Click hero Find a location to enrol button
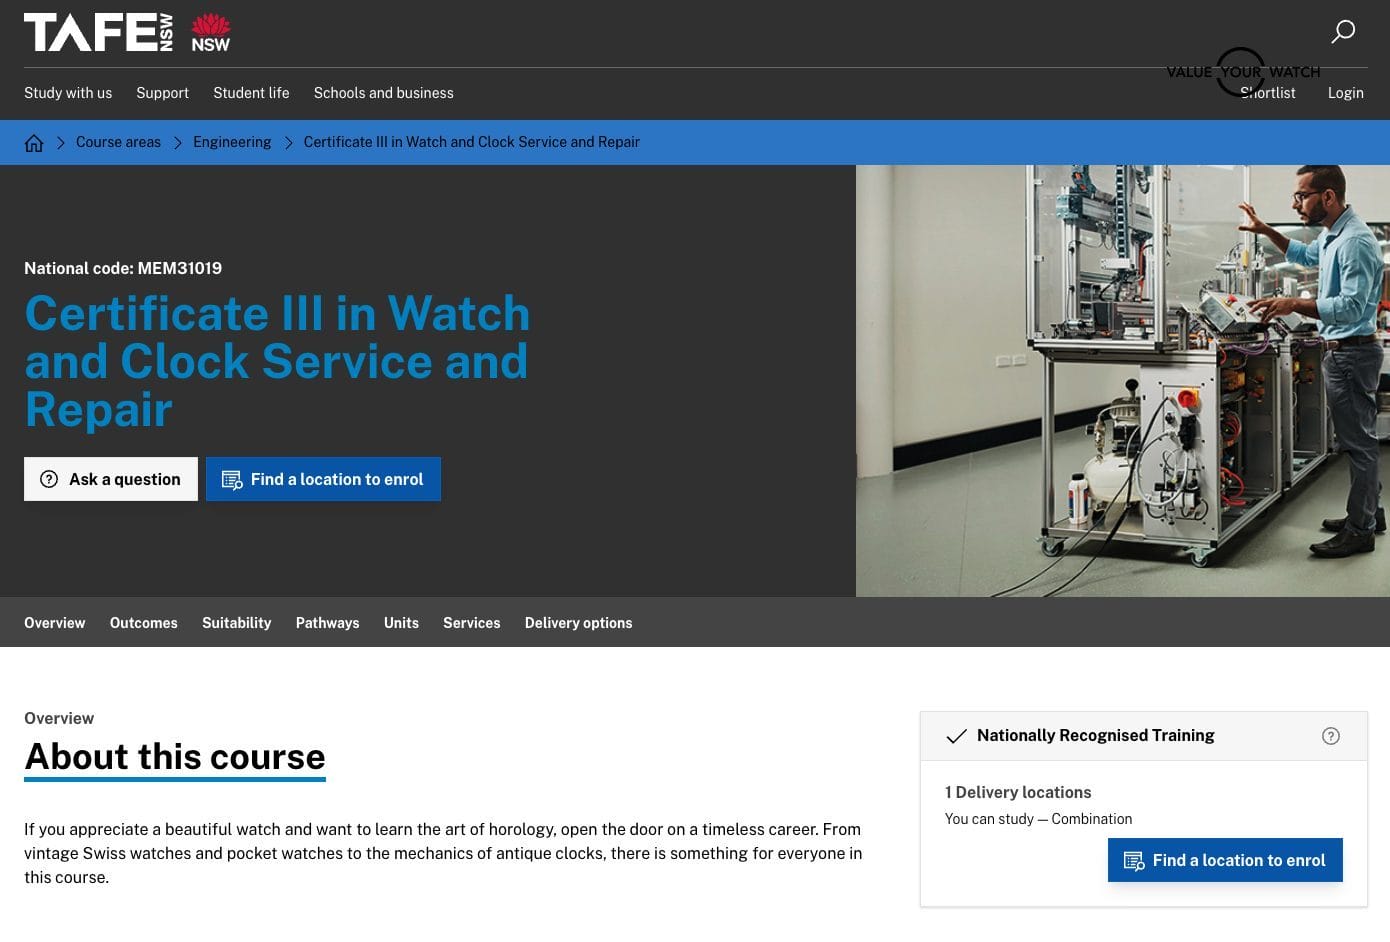The height and width of the screenshot is (942, 1390). (x=323, y=479)
